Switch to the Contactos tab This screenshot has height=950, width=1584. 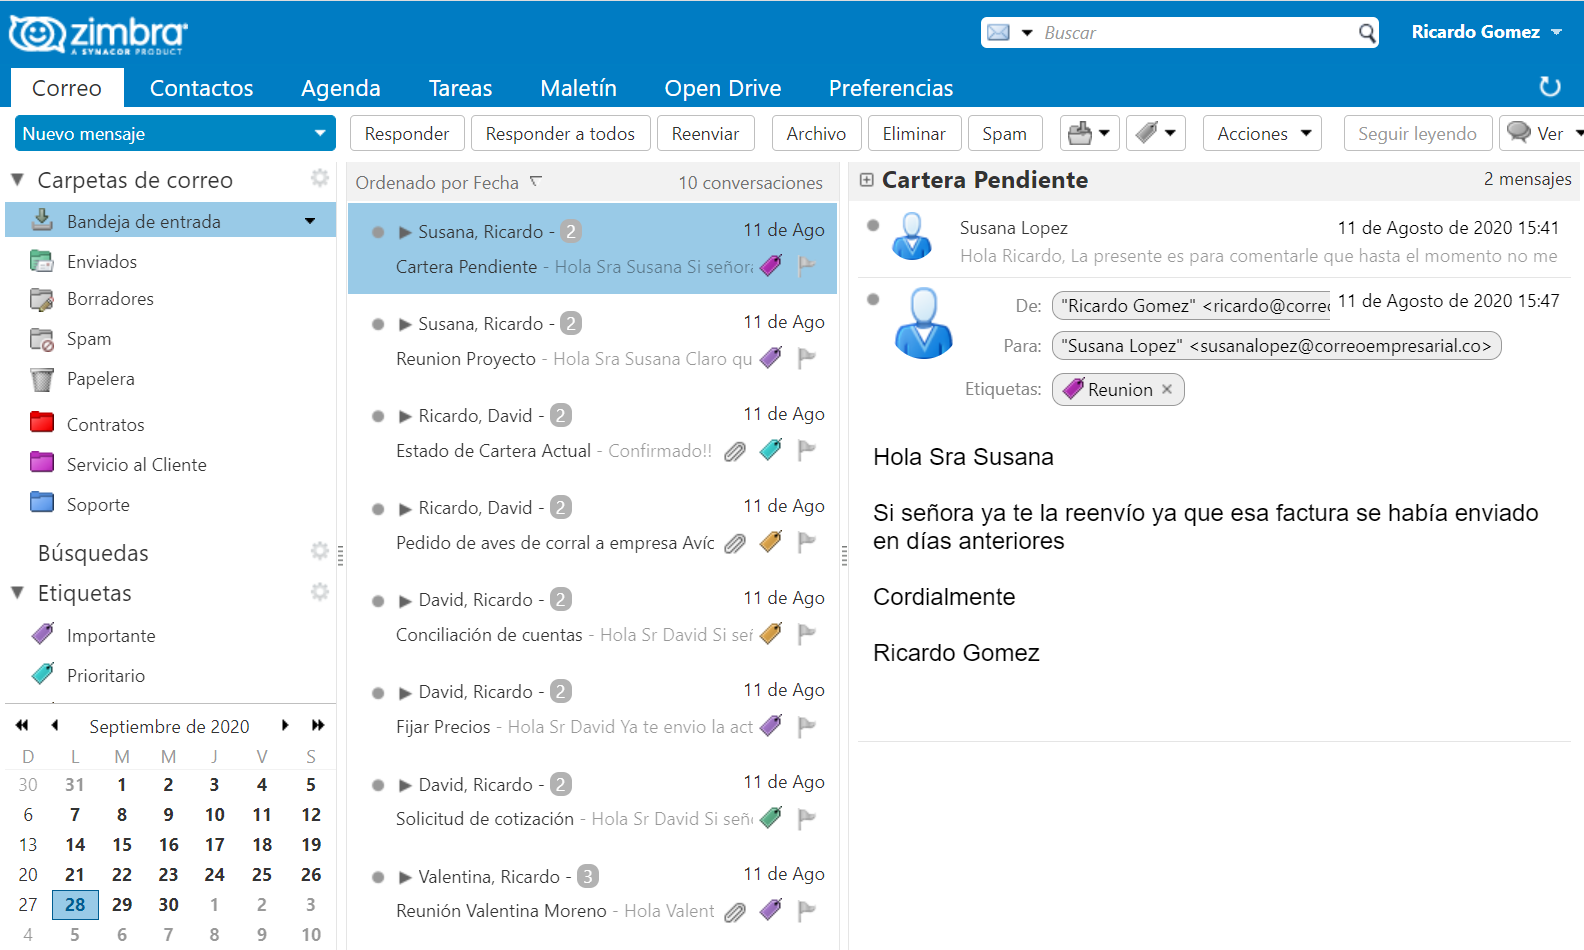coord(201,88)
